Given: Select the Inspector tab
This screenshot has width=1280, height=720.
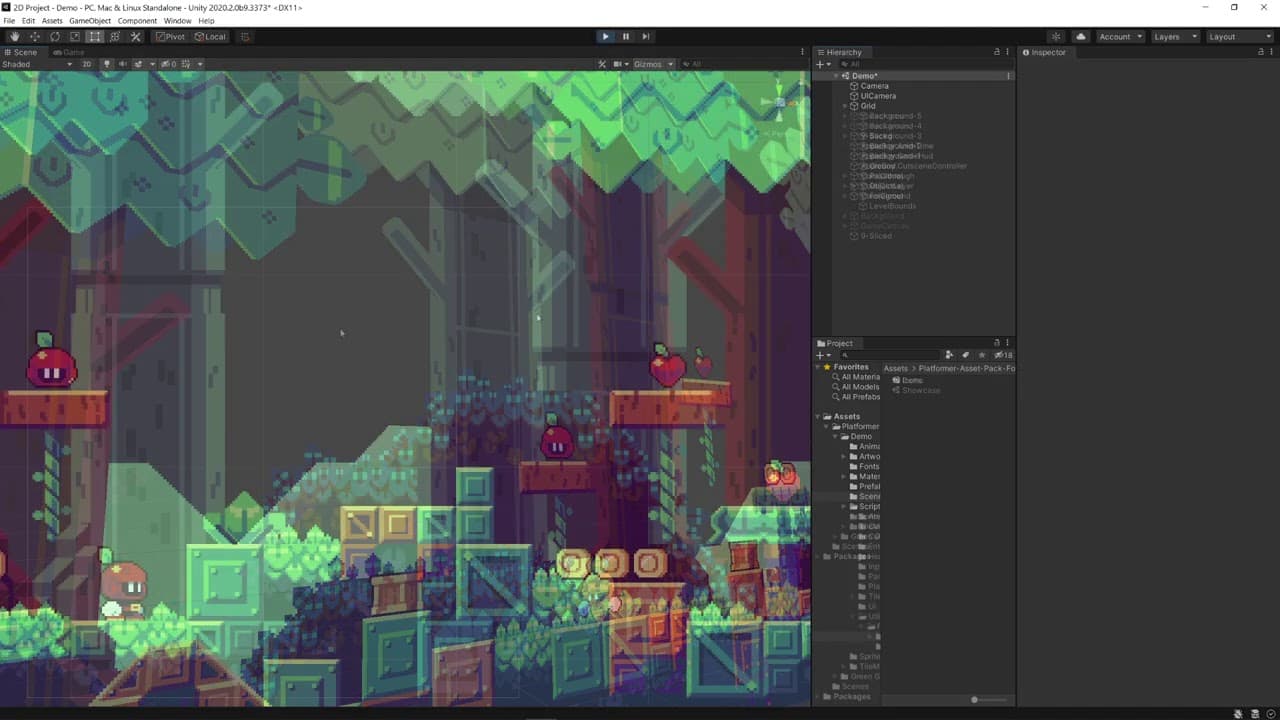Looking at the screenshot, I should coord(1045,52).
